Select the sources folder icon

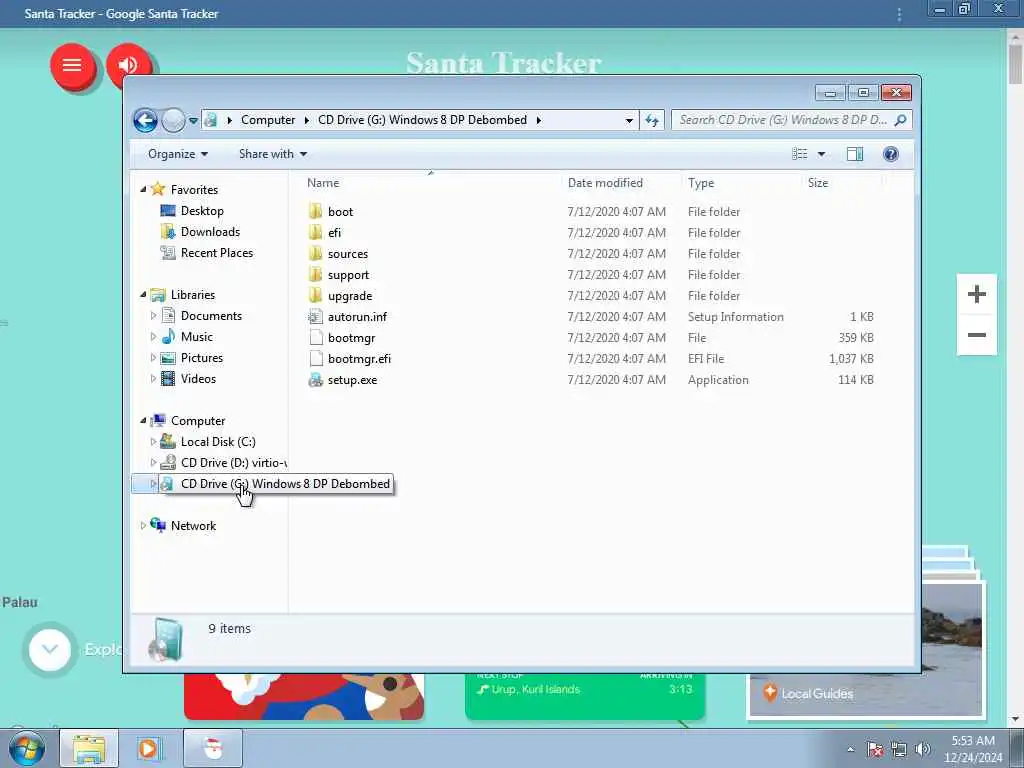[315, 253]
